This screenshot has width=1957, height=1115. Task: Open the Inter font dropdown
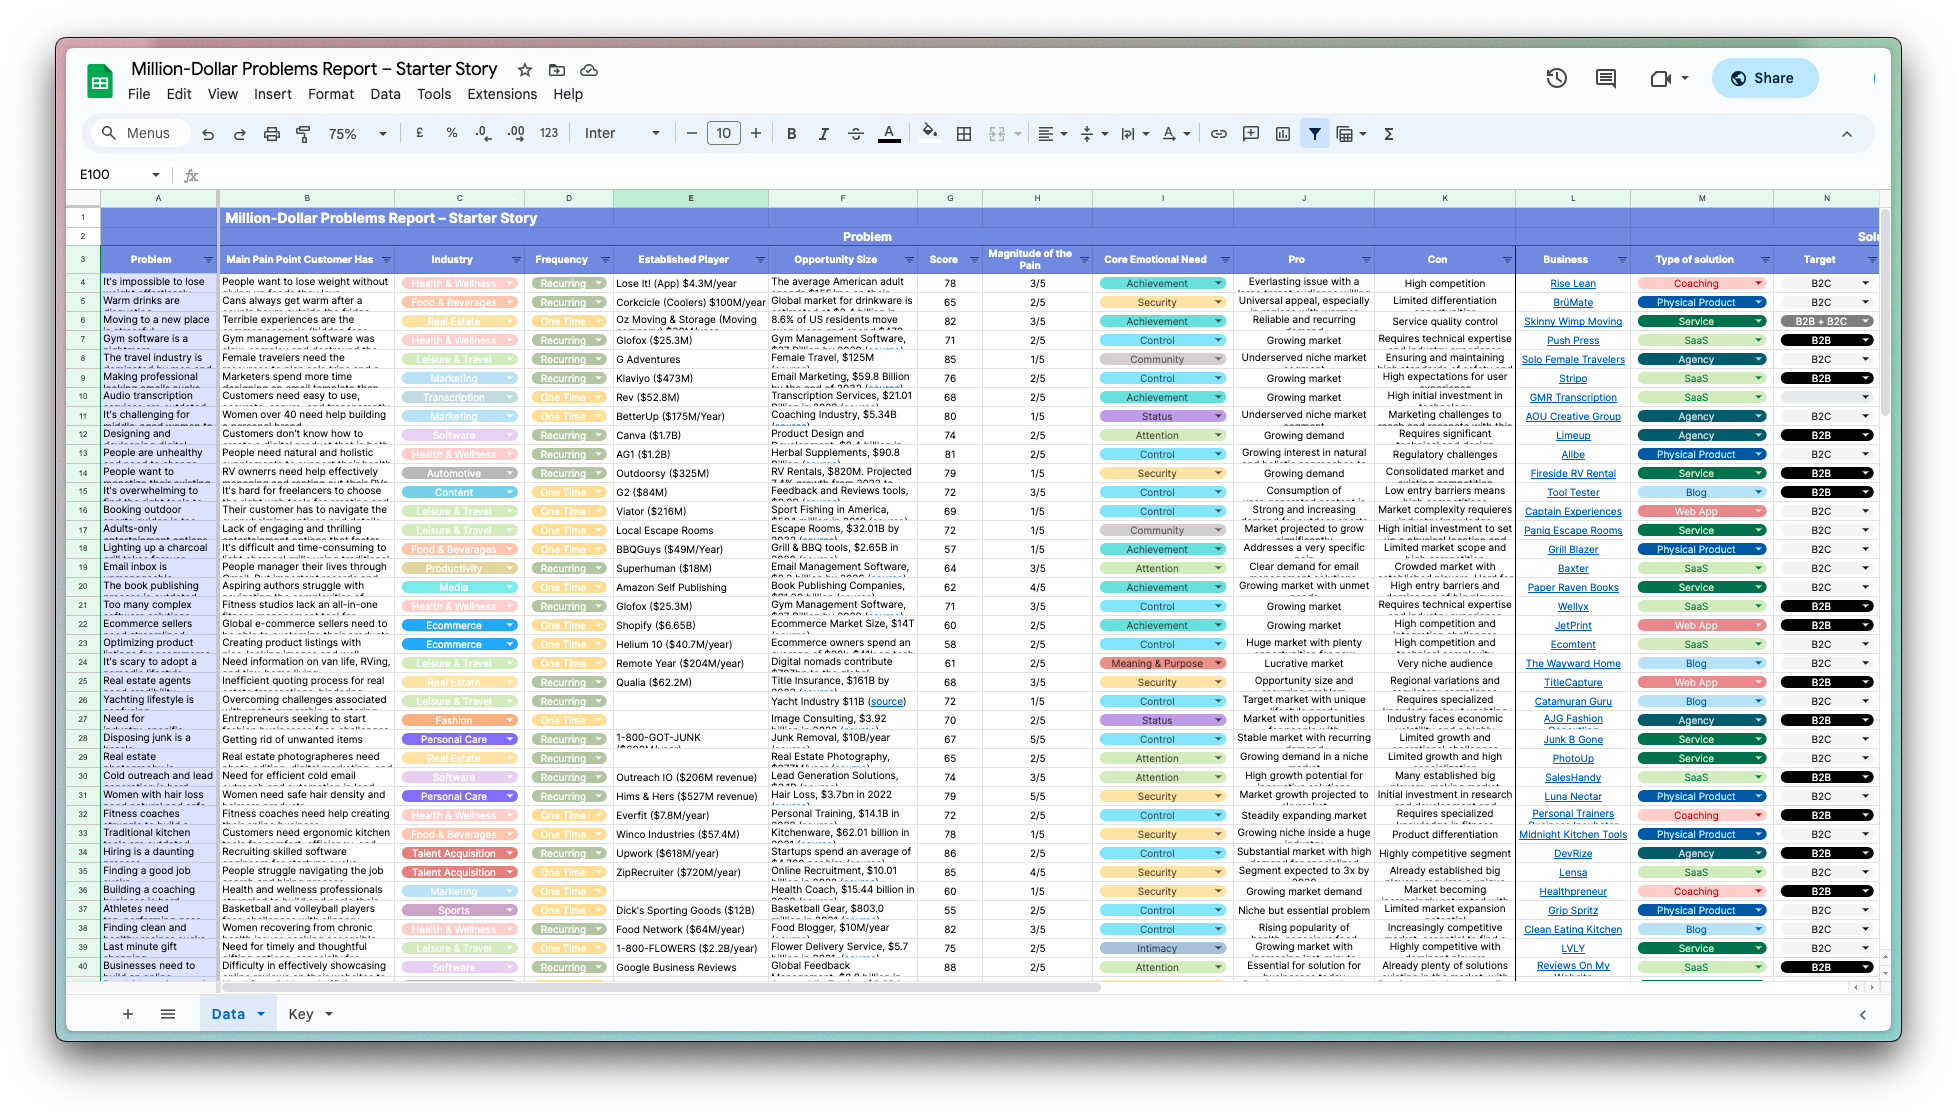[622, 134]
